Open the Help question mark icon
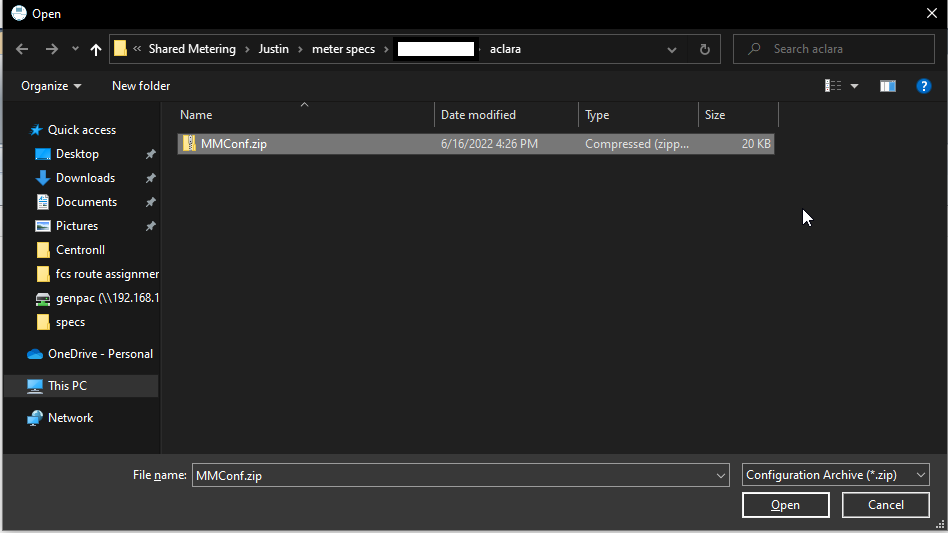The image size is (948, 533). pos(924,86)
